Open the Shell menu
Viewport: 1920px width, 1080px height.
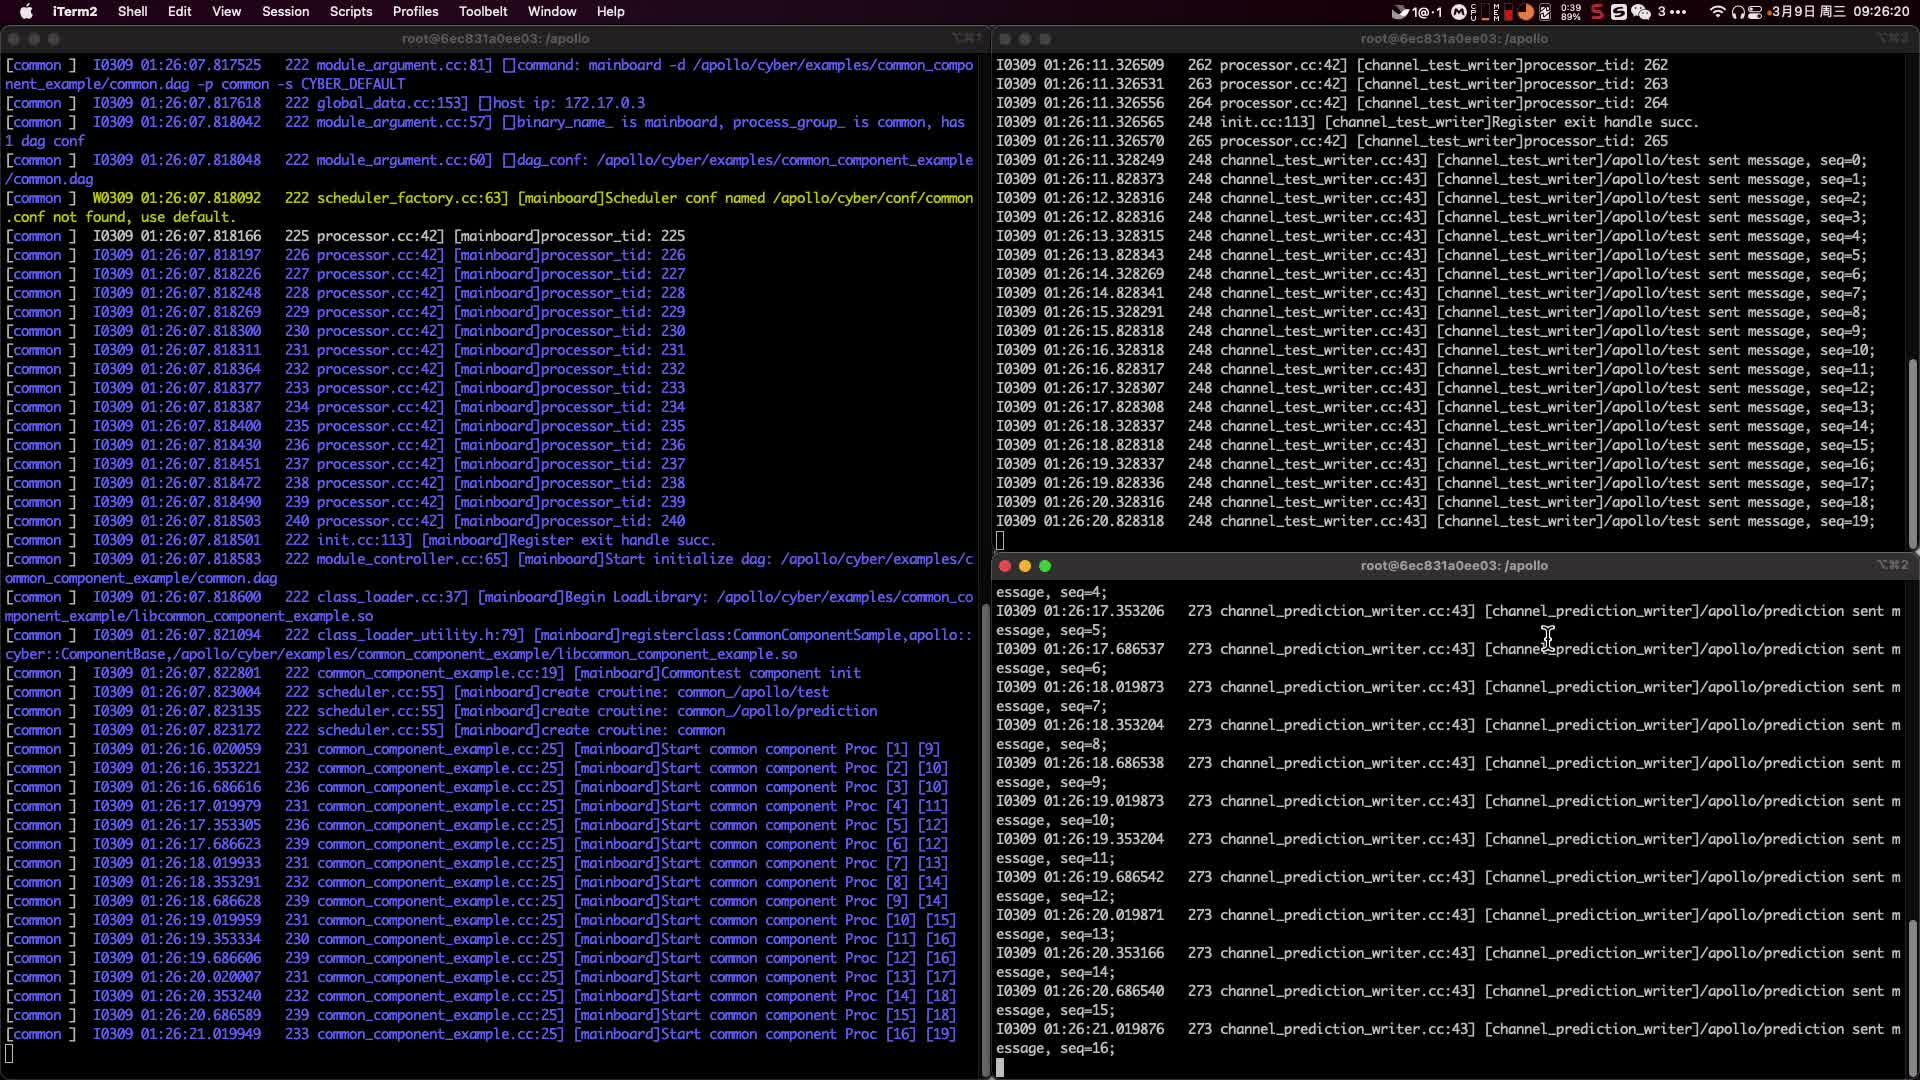pyautogui.click(x=132, y=12)
